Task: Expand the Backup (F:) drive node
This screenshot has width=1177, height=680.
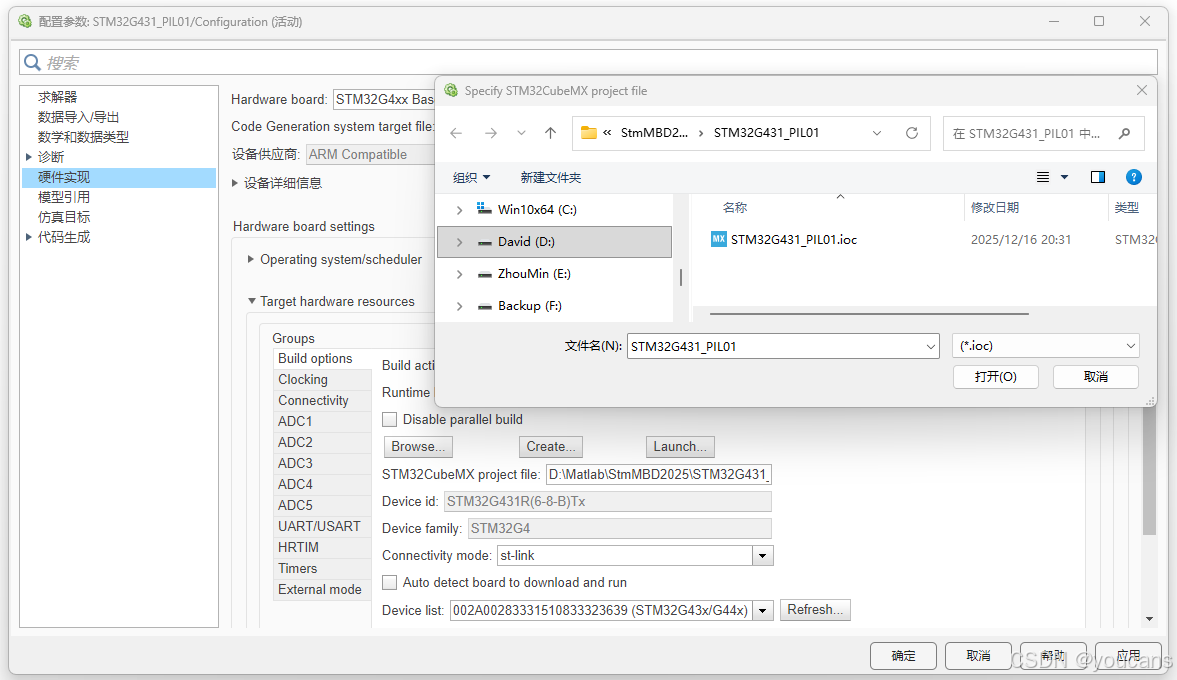Action: [x=459, y=306]
